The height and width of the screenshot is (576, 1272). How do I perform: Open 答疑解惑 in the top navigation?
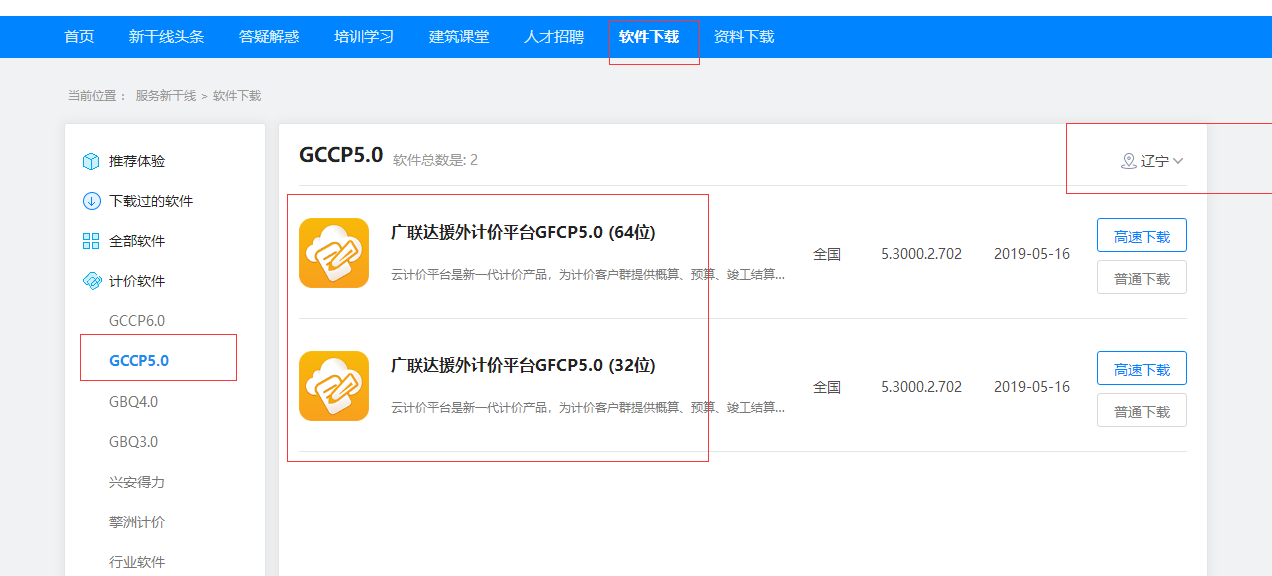coord(269,37)
